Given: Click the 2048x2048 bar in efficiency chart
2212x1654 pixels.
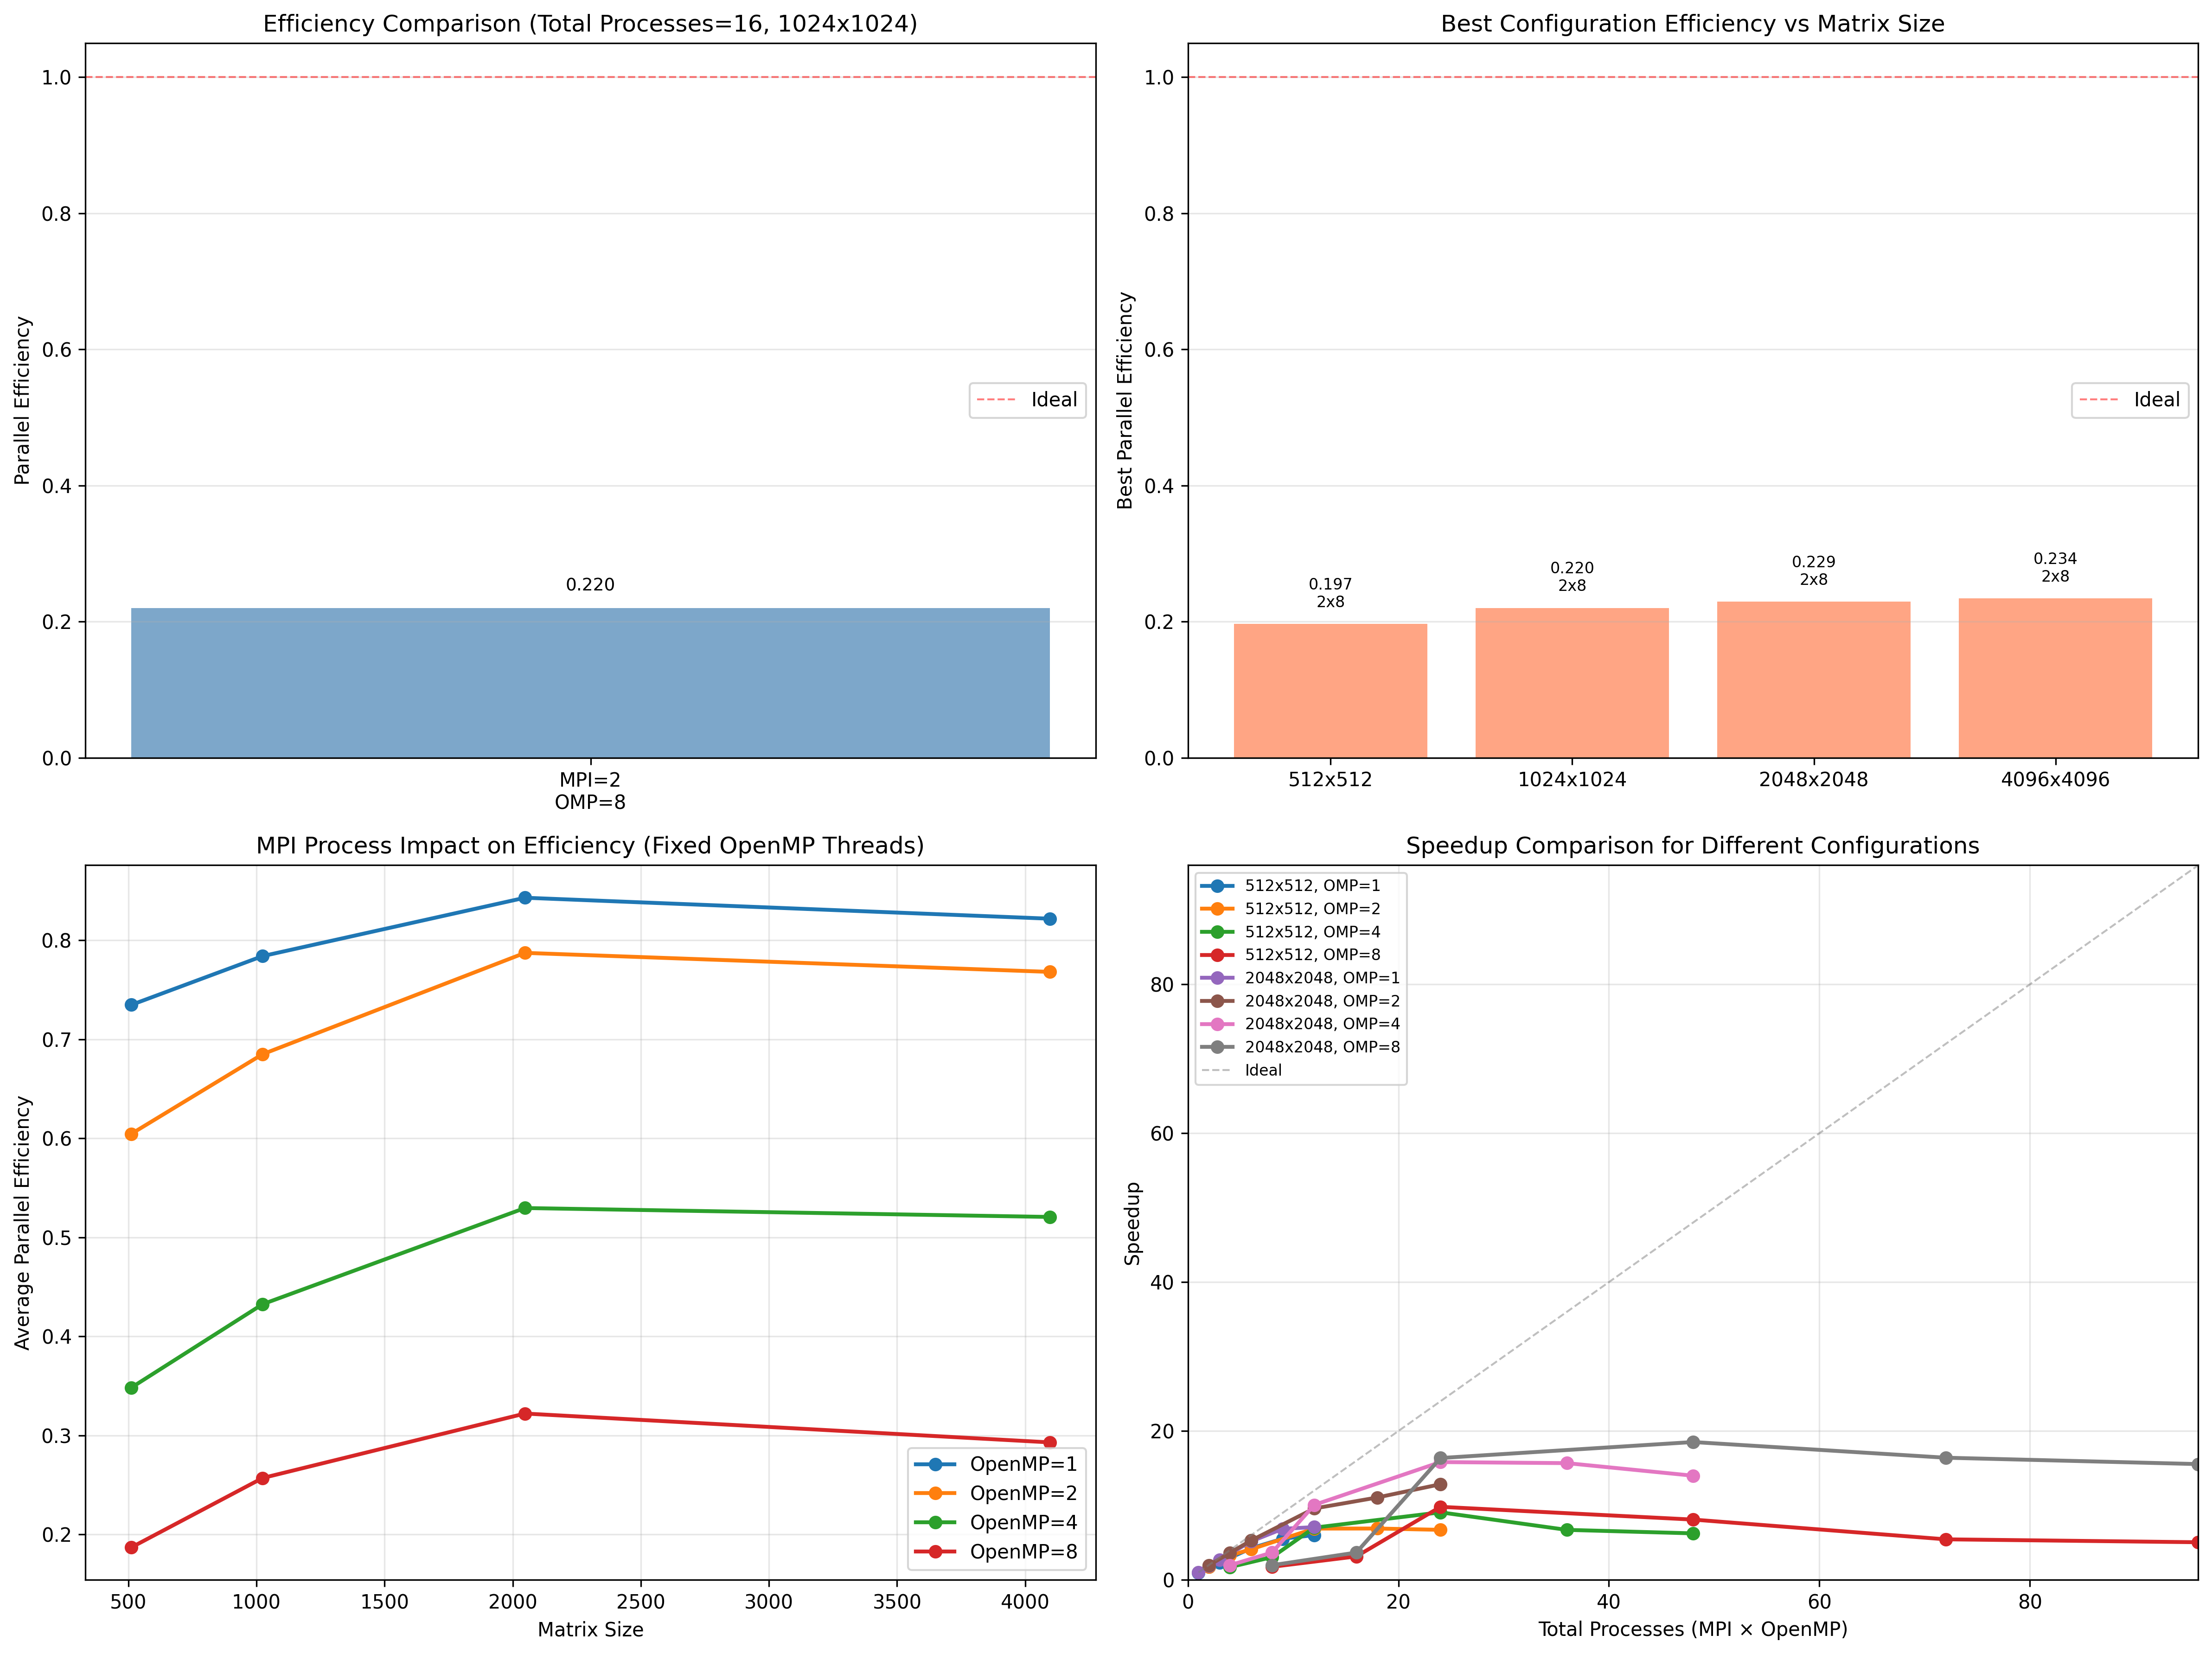Looking at the screenshot, I should (1813, 679).
